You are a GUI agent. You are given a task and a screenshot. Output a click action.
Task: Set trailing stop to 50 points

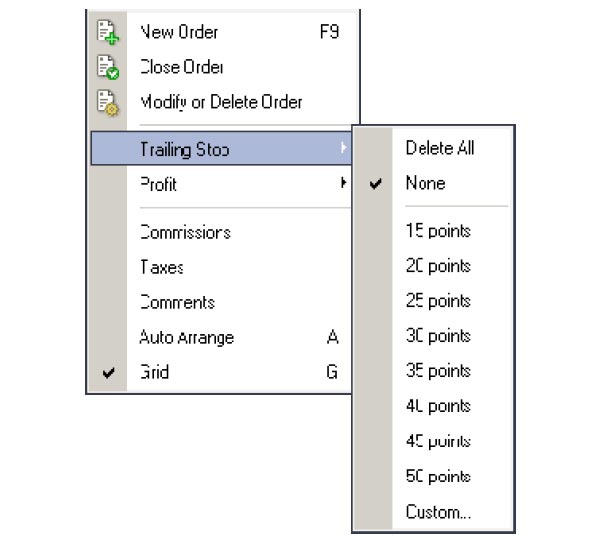click(438, 476)
